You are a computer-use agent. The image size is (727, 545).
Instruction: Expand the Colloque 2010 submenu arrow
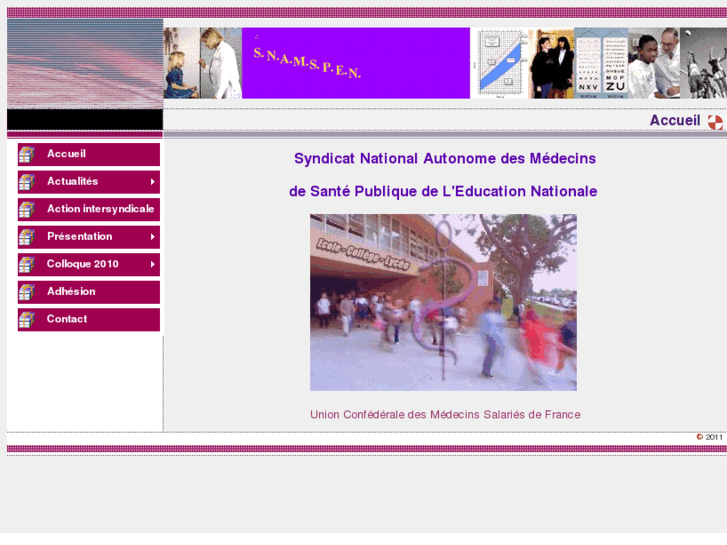pos(153,264)
